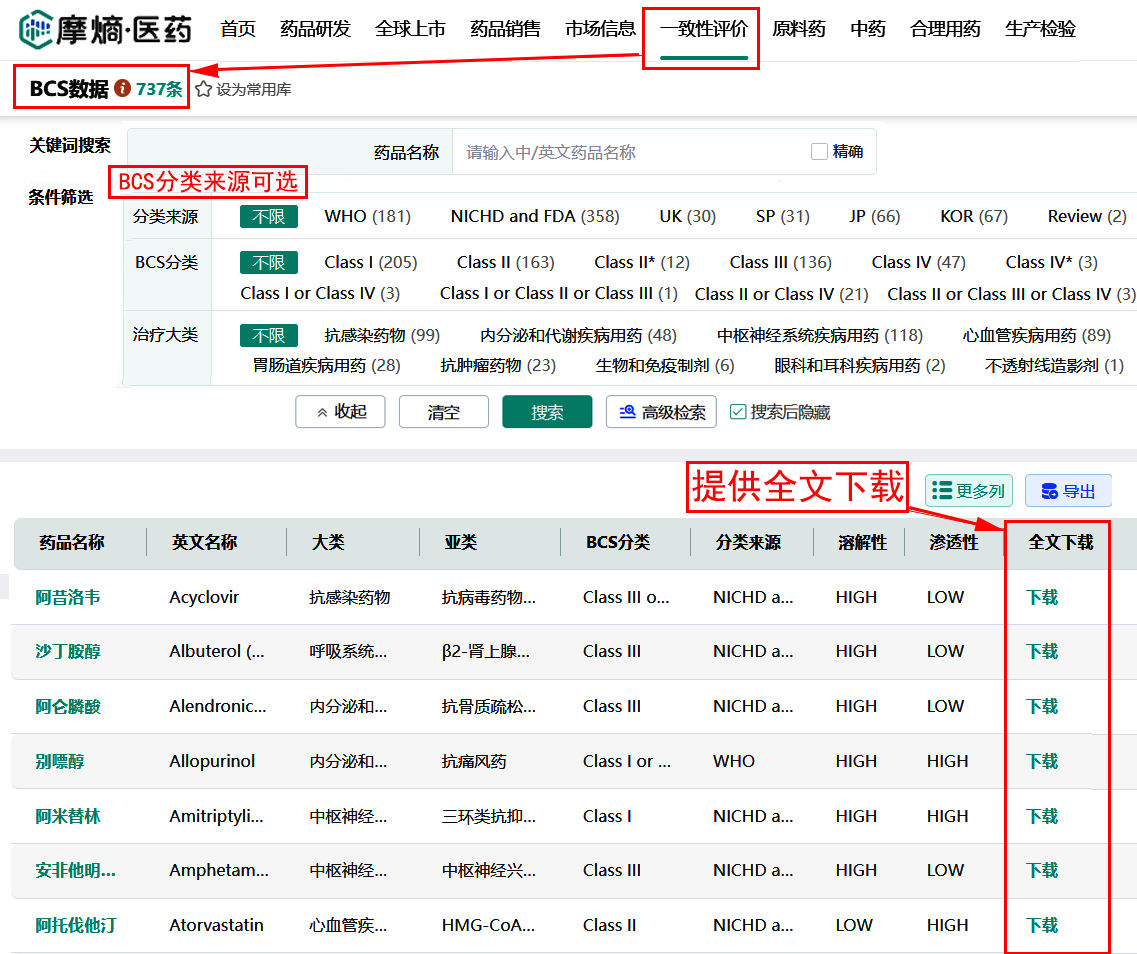Screen dimensions: 1137x954
Task: Uncheck the 搜索后隐藏 checkbox
Action: pyautogui.click(x=738, y=412)
